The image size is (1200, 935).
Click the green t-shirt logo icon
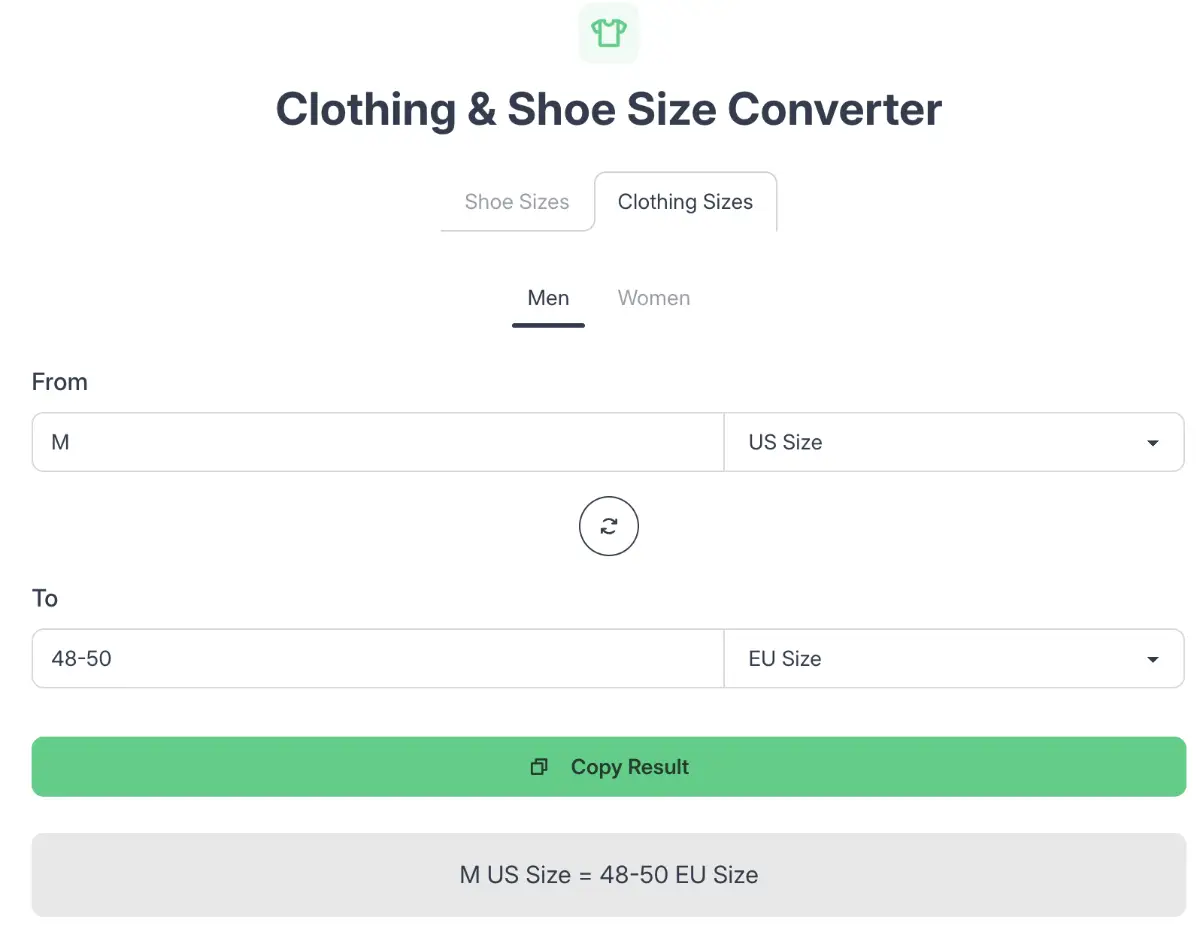(608, 33)
